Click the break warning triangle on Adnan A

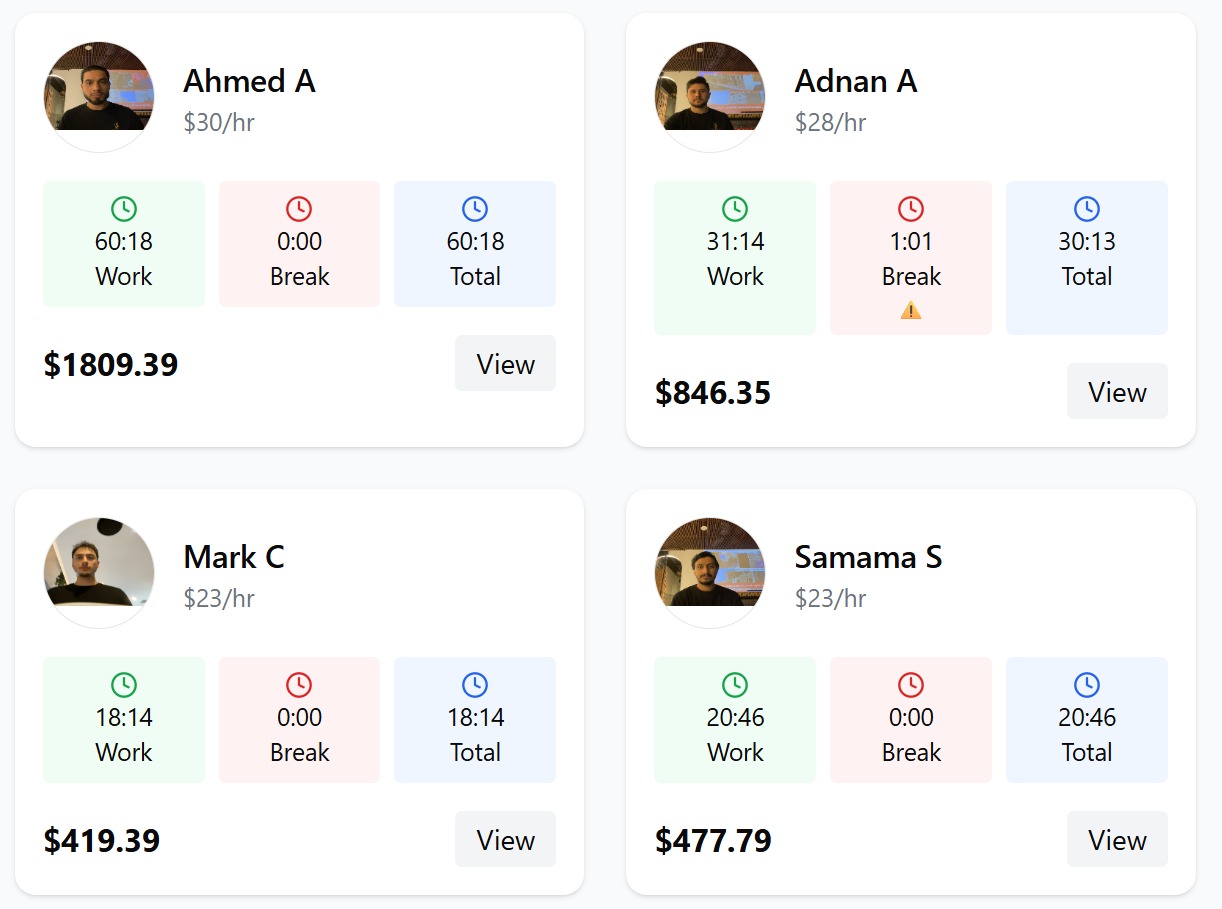click(x=911, y=311)
